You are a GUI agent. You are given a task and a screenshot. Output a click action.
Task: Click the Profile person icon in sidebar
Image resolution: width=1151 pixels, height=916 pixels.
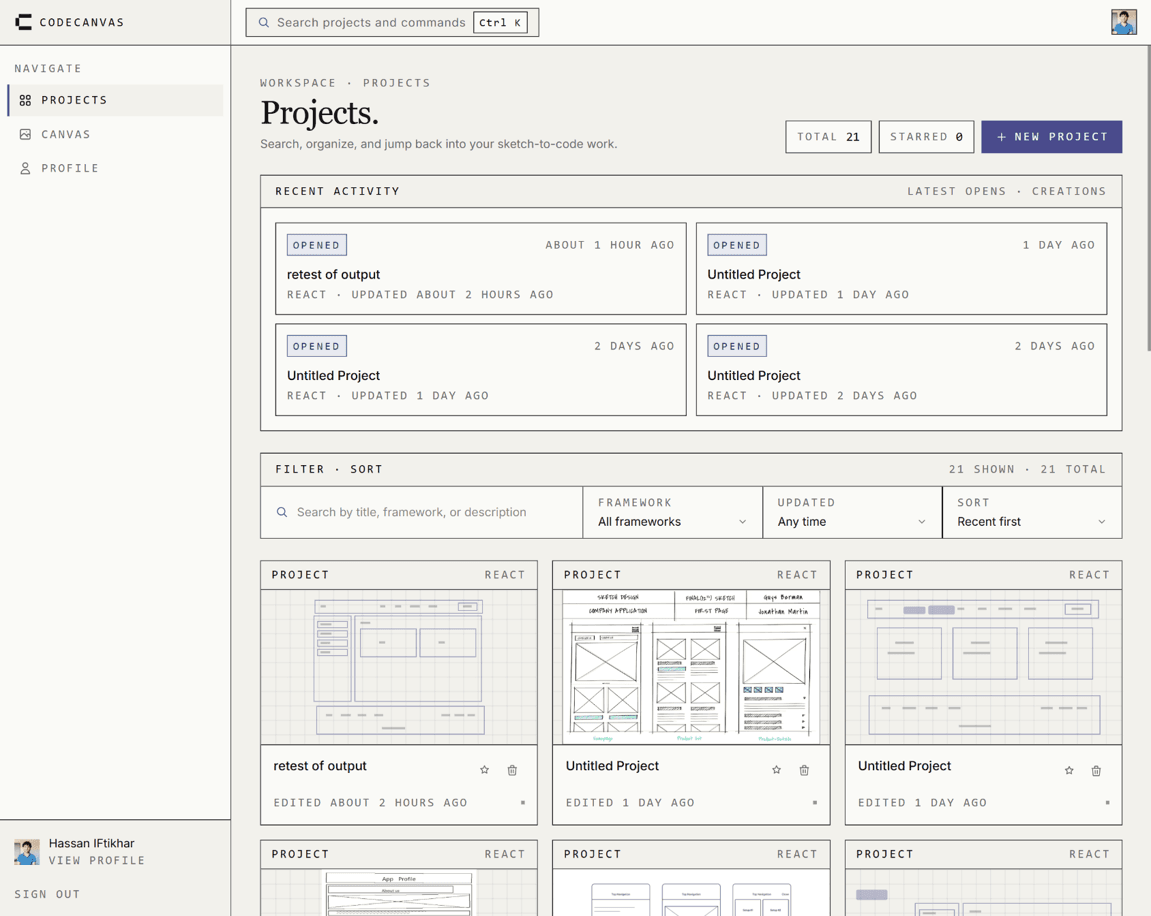[25, 168]
